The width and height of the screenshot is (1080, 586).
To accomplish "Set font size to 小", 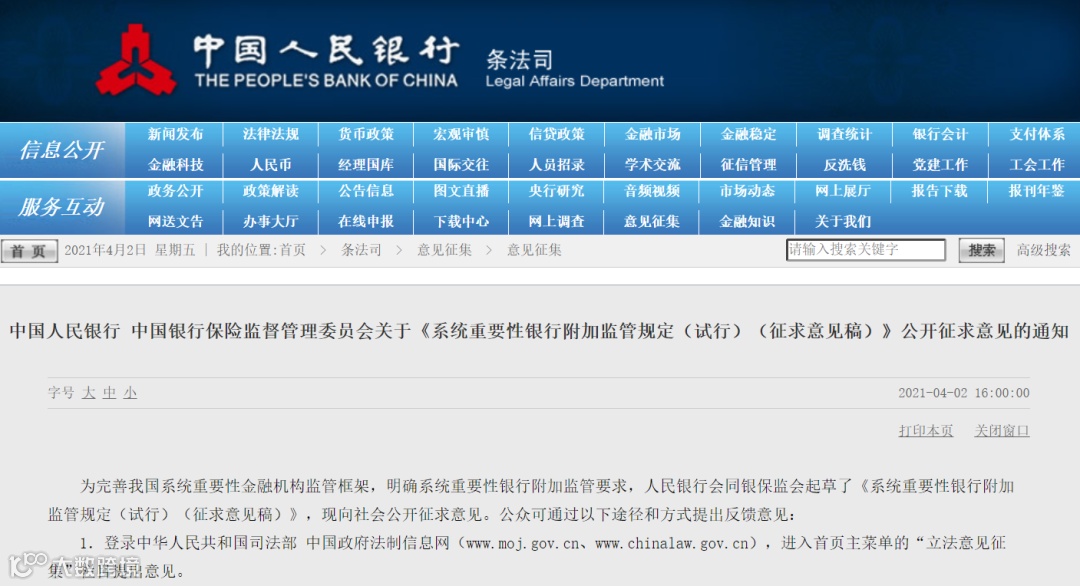I will pos(130,393).
